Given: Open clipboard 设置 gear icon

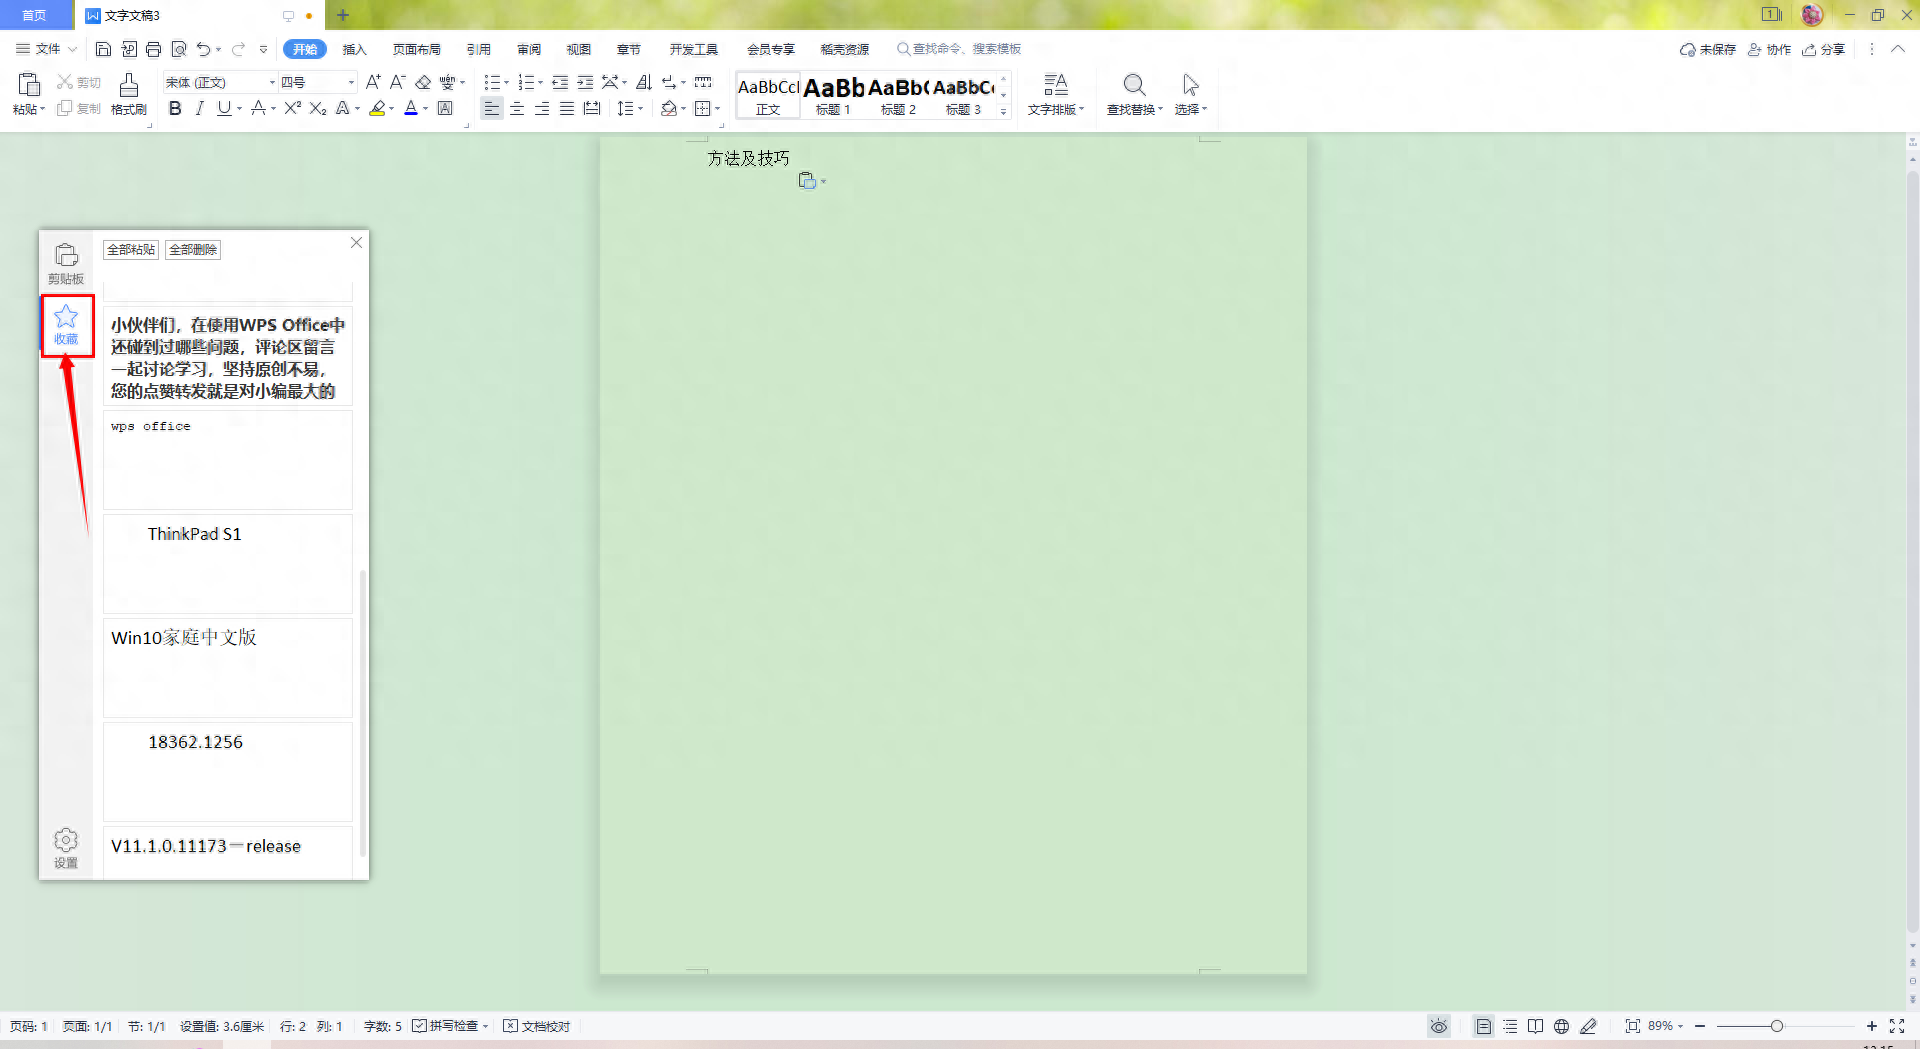Looking at the screenshot, I should click(x=66, y=848).
